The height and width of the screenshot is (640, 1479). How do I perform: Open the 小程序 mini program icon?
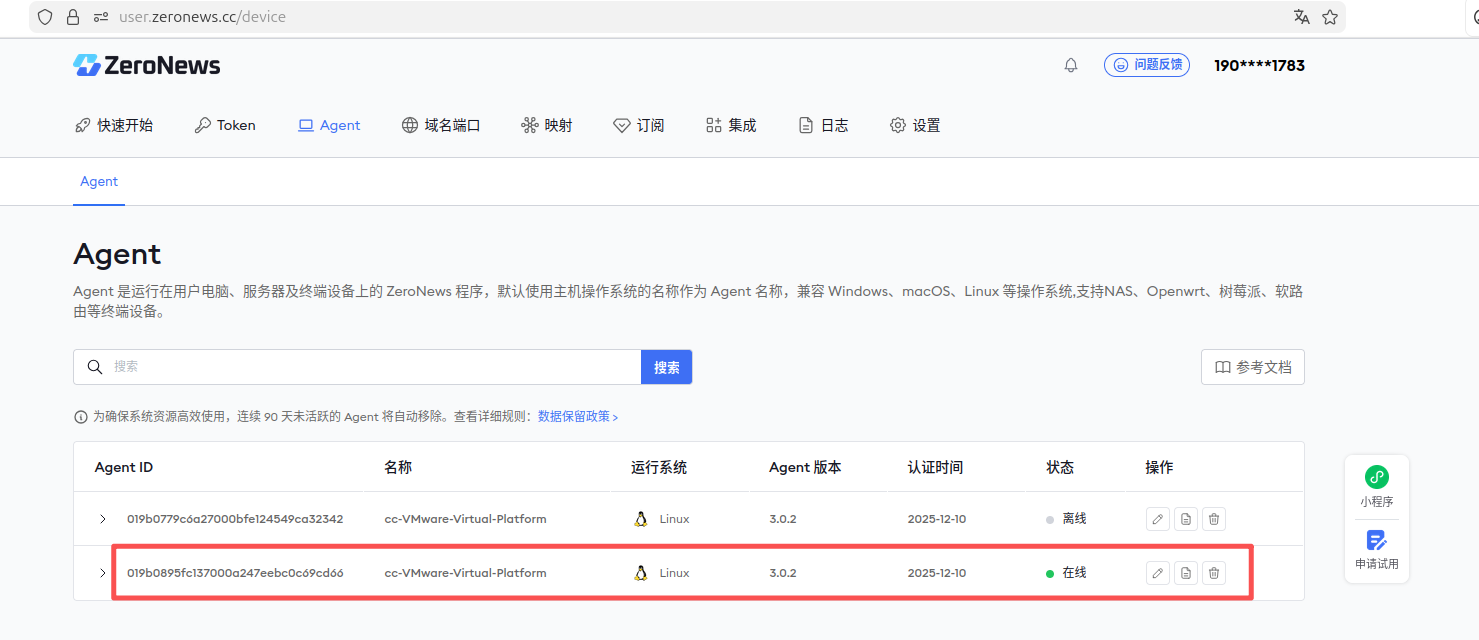pyautogui.click(x=1376, y=478)
